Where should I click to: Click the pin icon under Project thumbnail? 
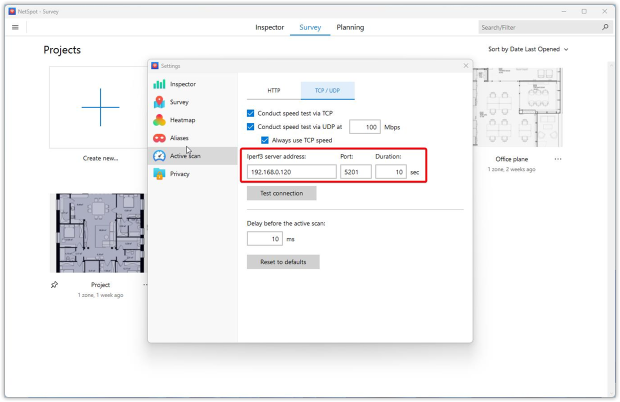tap(55, 285)
